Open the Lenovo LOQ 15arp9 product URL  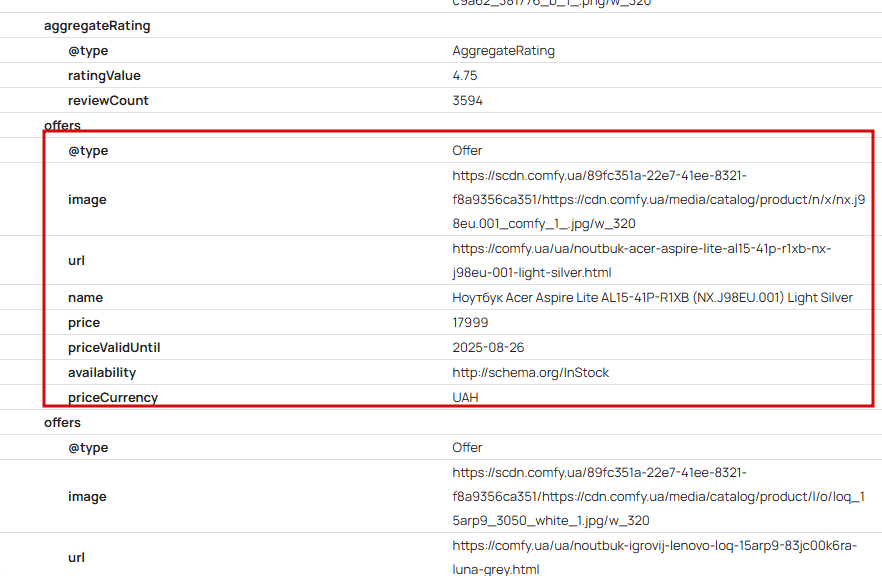pos(655,557)
